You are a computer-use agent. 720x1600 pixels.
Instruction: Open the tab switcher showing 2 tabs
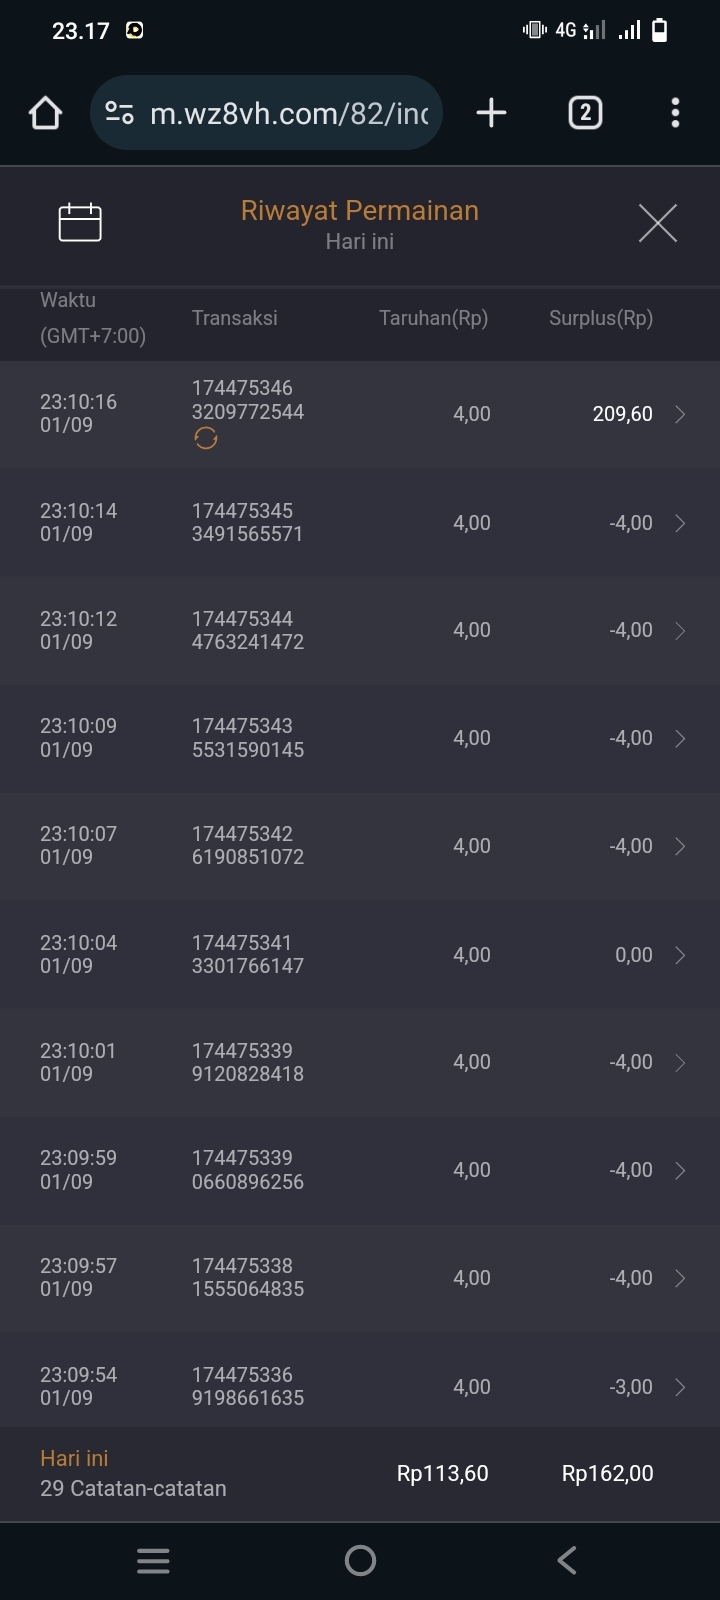(x=585, y=113)
